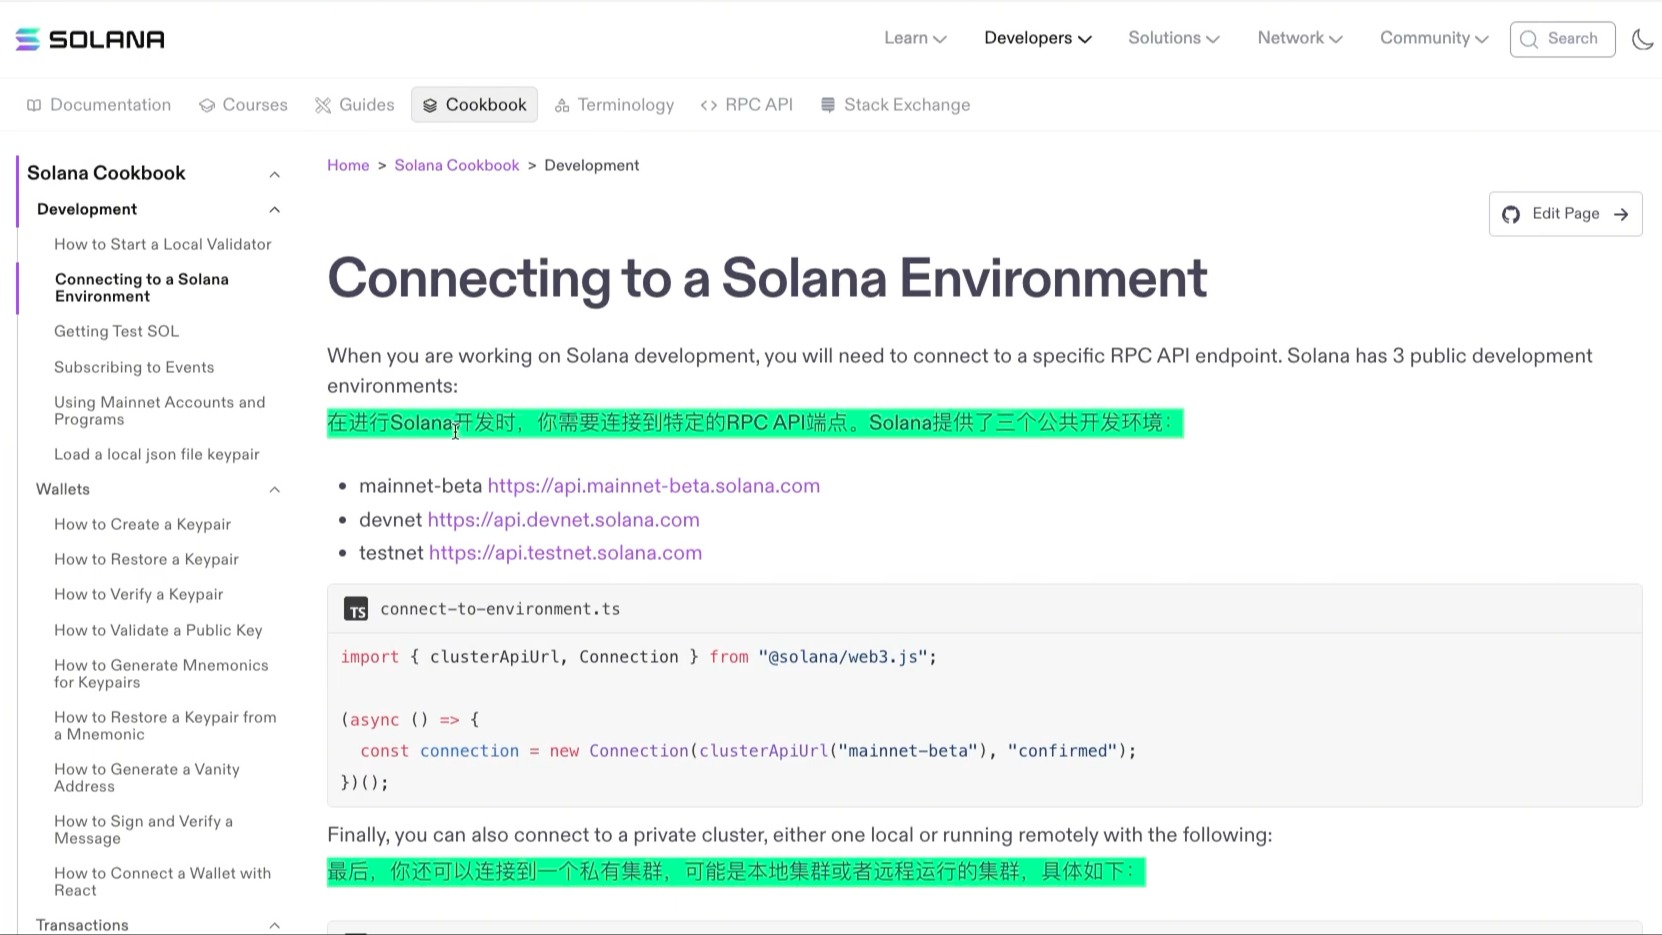Click the GitHub icon in Edit Page
This screenshot has width=1662, height=935.
coord(1511,214)
